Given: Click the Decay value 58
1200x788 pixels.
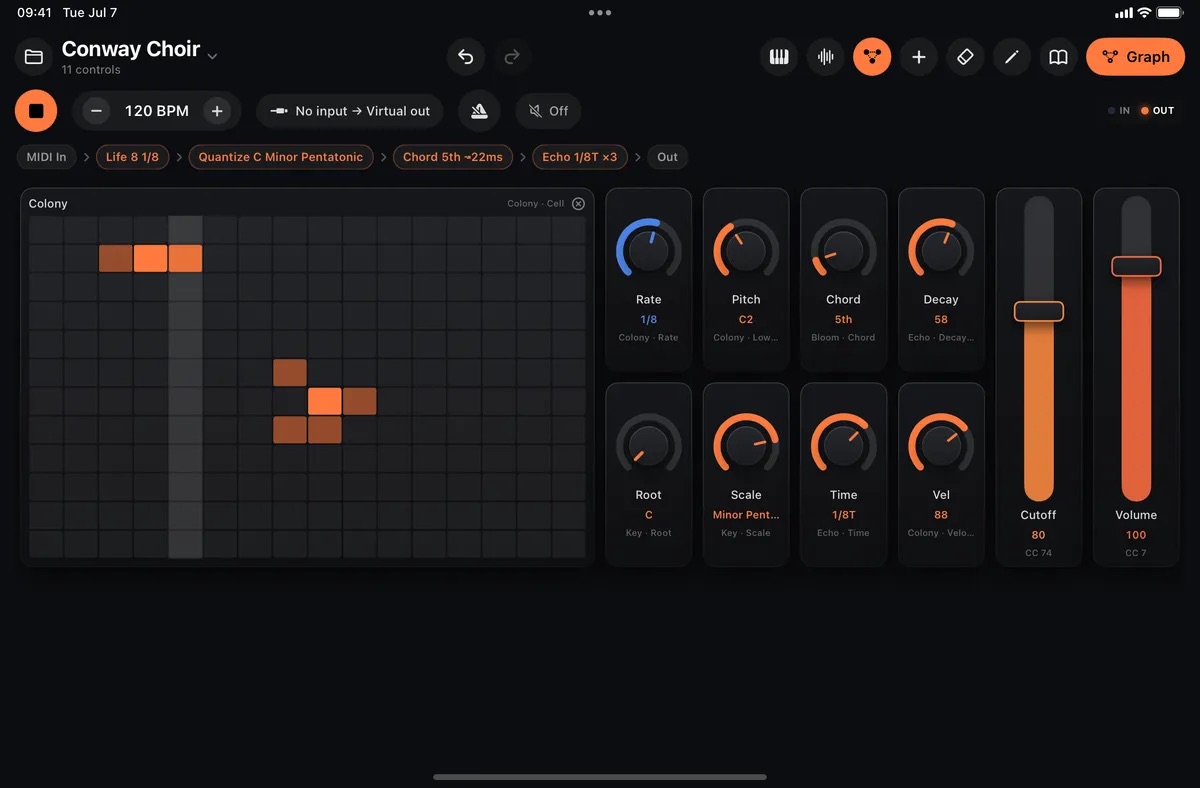Looking at the screenshot, I should click(x=941, y=320).
